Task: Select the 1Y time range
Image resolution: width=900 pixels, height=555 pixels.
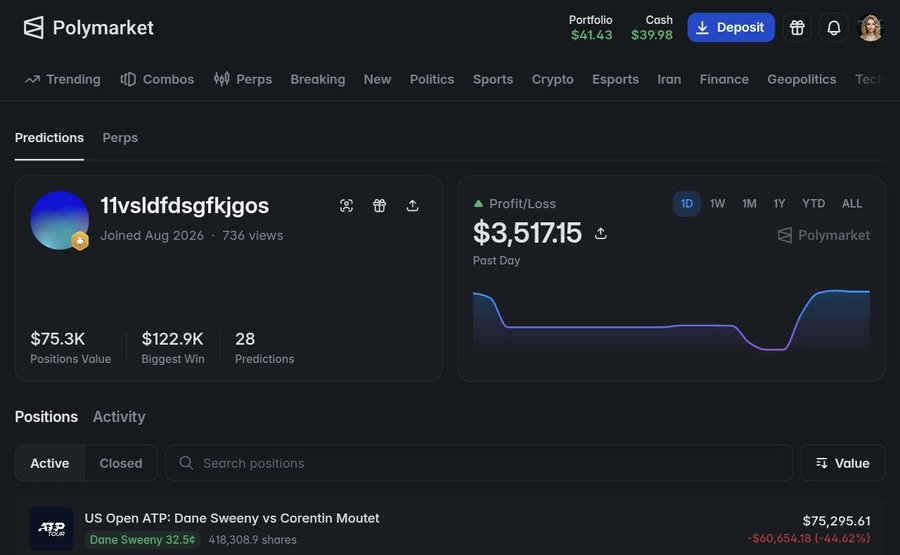Action: point(779,204)
